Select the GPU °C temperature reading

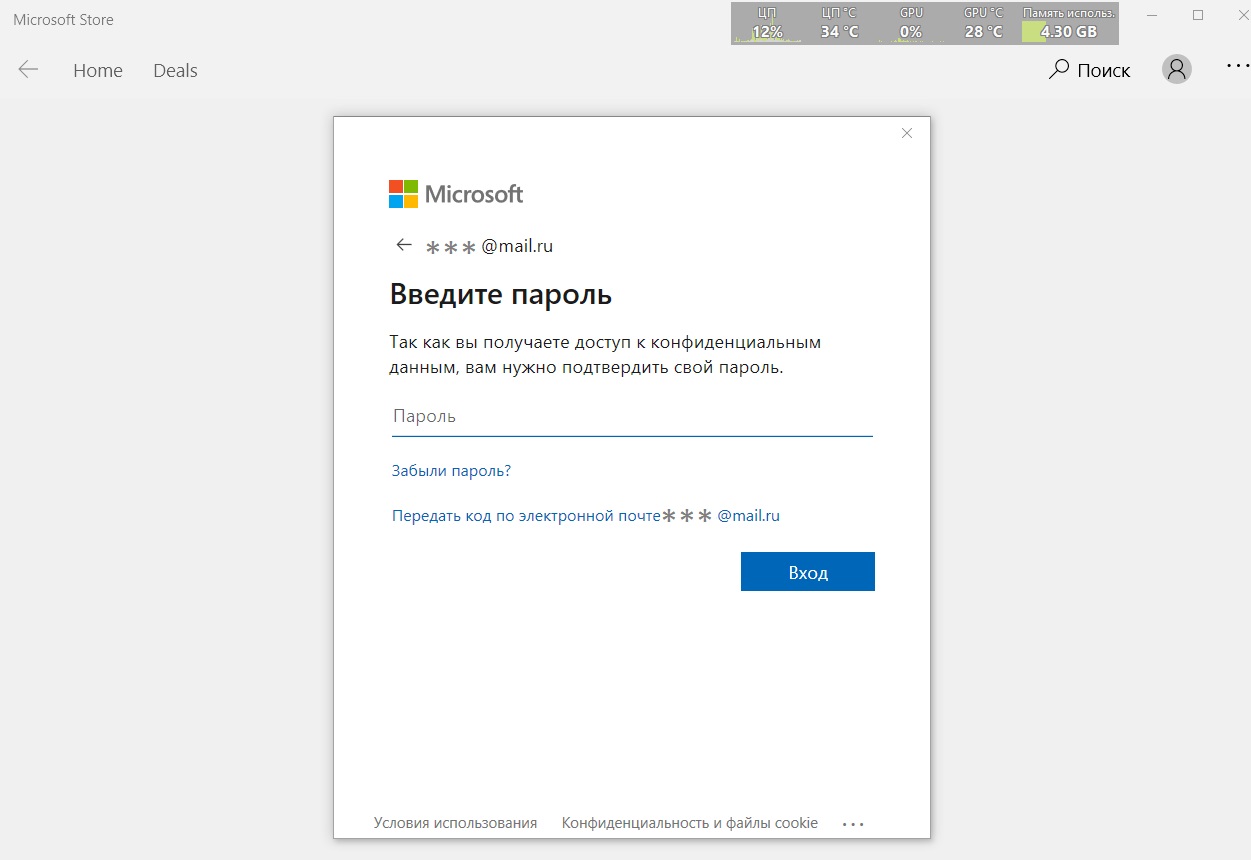tap(983, 23)
